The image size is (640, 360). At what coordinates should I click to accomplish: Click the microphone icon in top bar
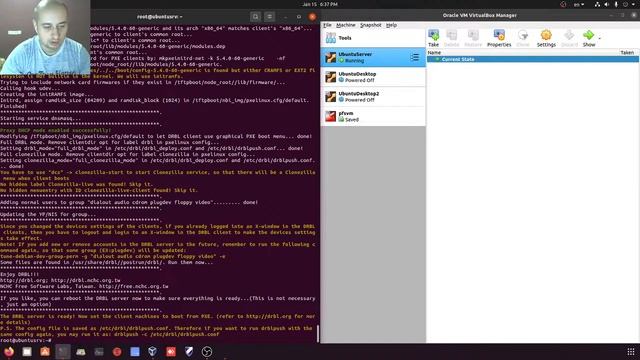[616, 4]
